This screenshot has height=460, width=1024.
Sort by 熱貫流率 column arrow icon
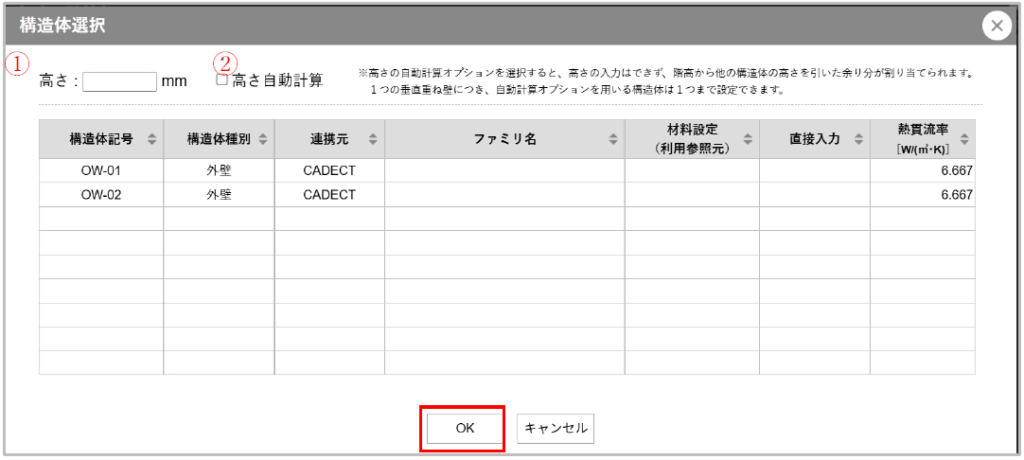coord(964,139)
